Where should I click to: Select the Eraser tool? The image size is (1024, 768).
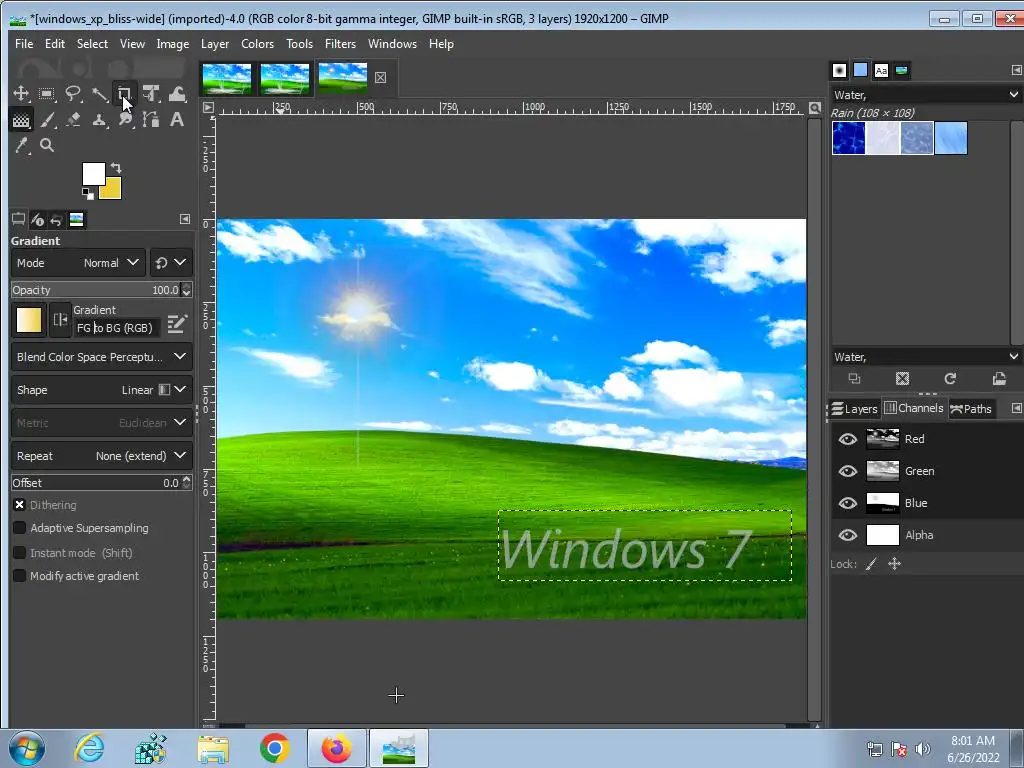73,120
